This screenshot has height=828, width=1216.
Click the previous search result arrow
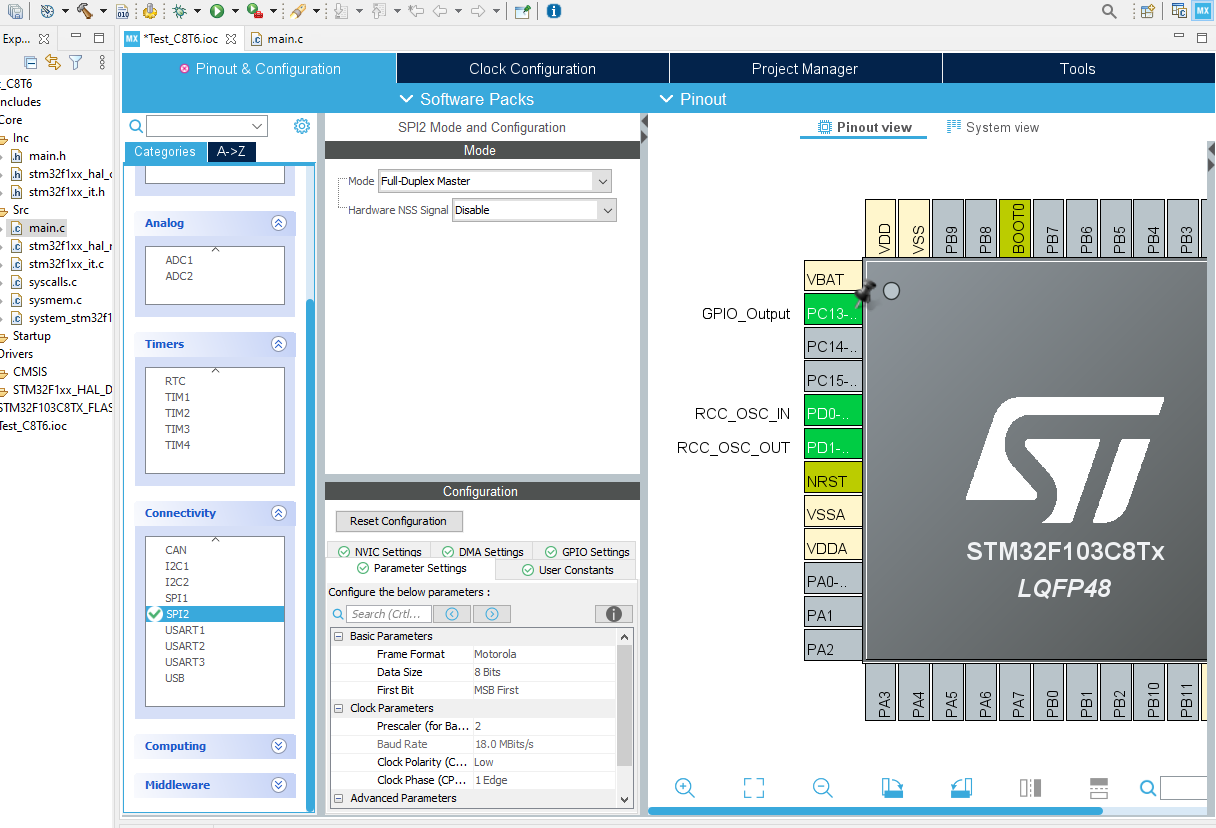tap(452, 614)
